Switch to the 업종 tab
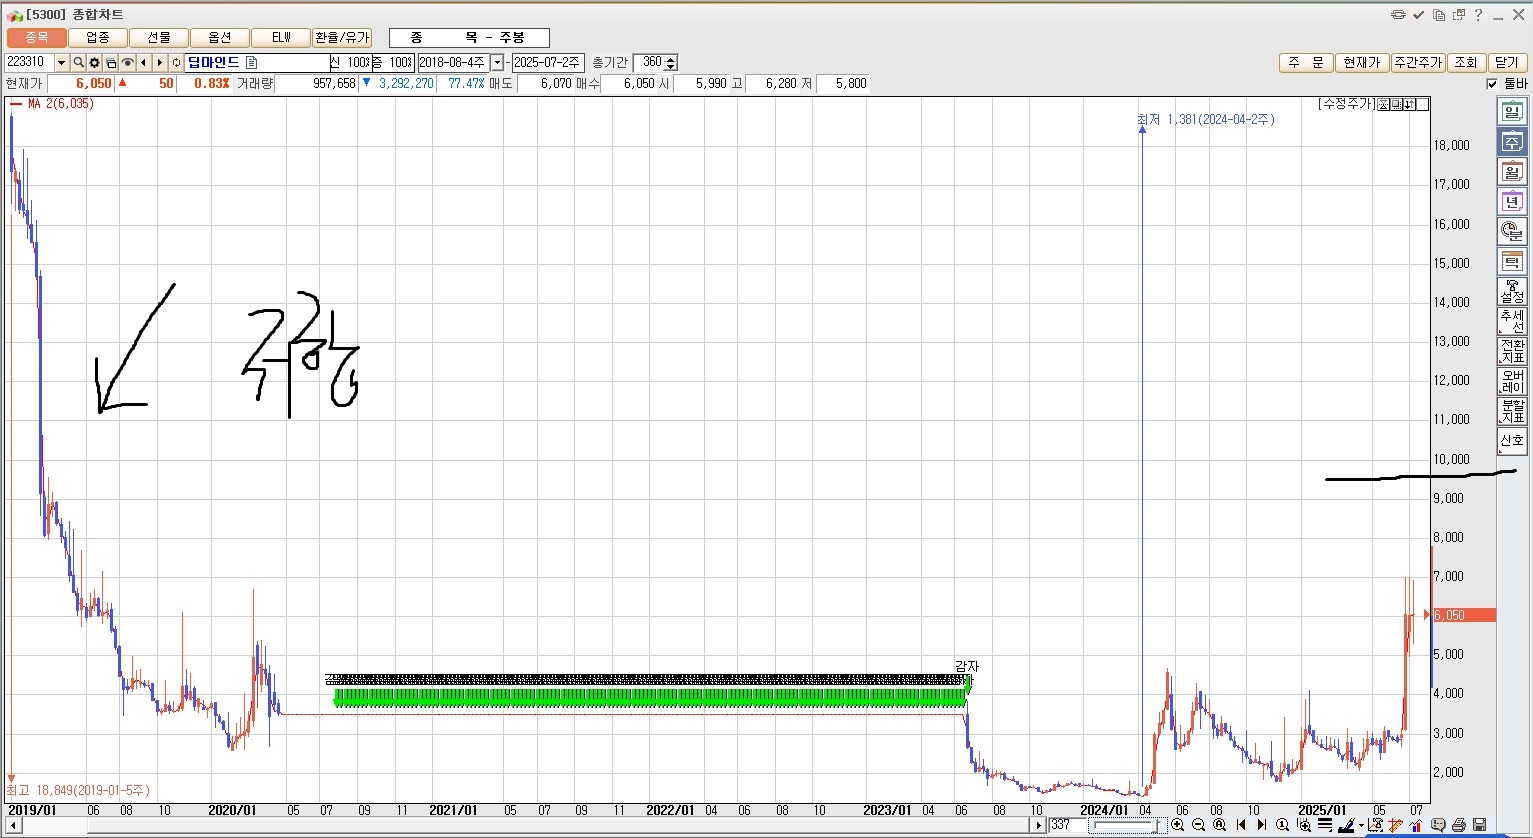Screen dimensions: 1533x838 [98, 37]
